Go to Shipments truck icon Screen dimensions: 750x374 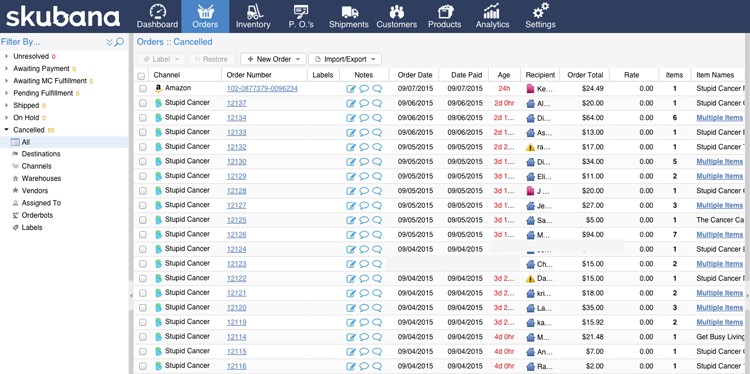[x=350, y=11]
